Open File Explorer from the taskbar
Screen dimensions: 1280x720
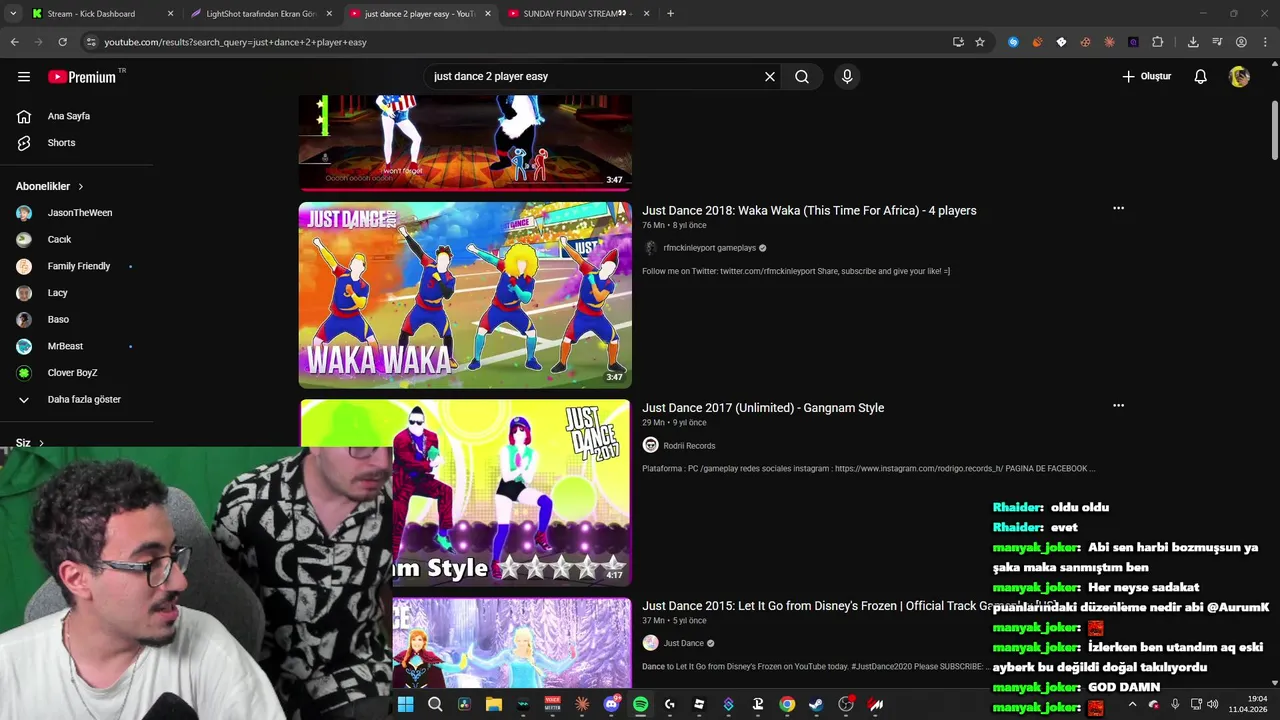pyautogui.click(x=494, y=704)
